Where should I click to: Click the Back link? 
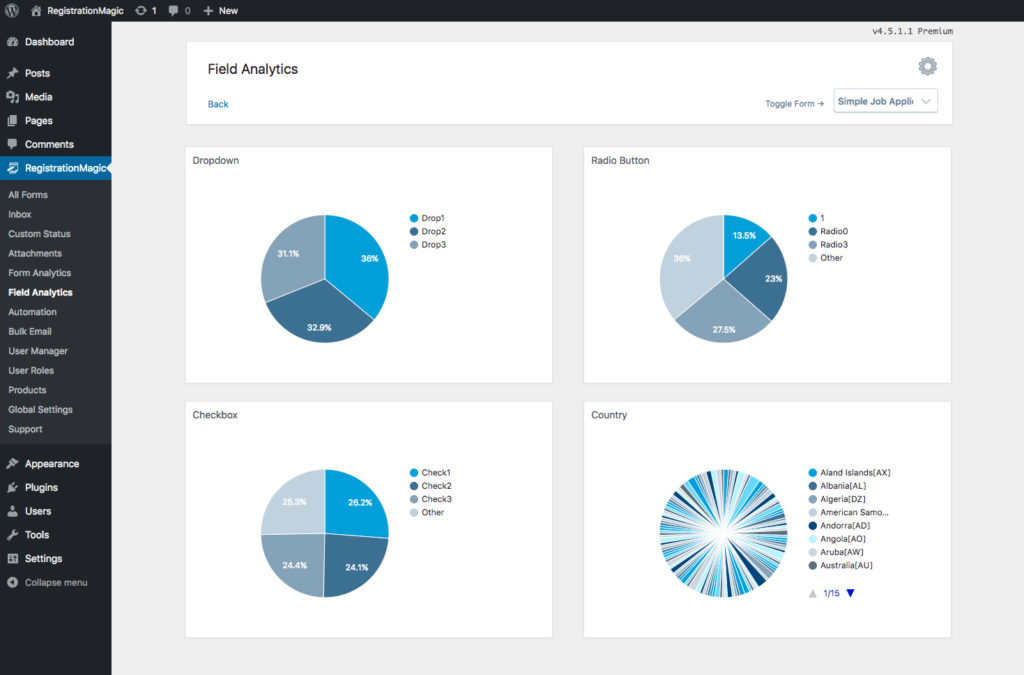[x=218, y=104]
